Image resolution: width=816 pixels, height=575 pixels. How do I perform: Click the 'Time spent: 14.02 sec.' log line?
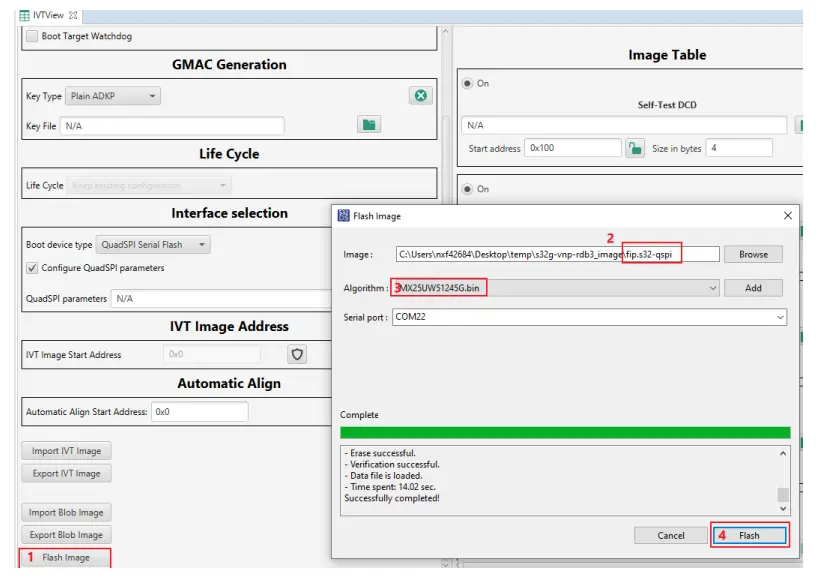coord(390,487)
